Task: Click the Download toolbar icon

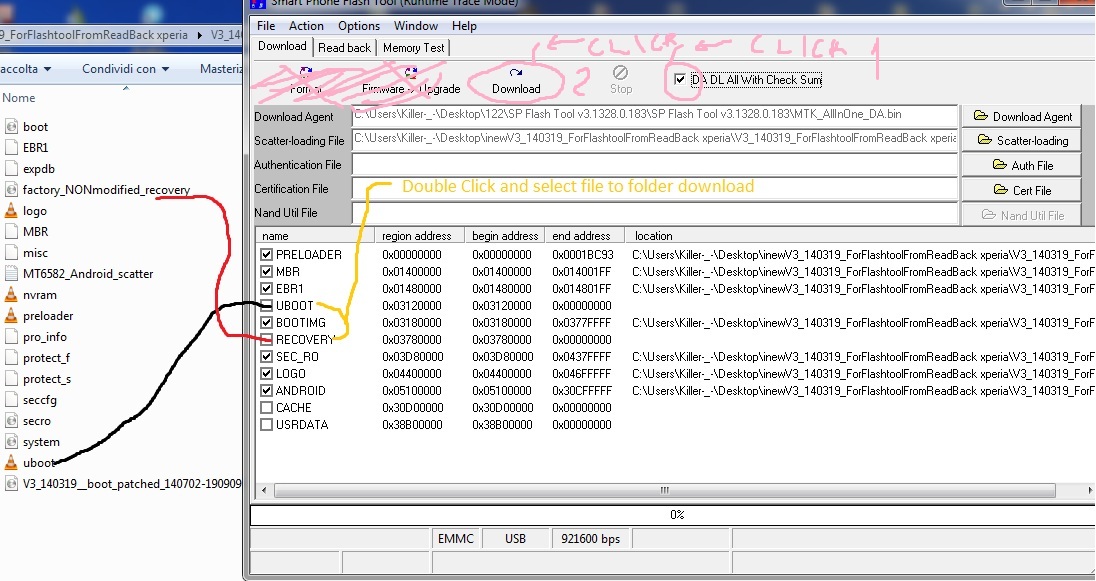Action: coord(516,73)
